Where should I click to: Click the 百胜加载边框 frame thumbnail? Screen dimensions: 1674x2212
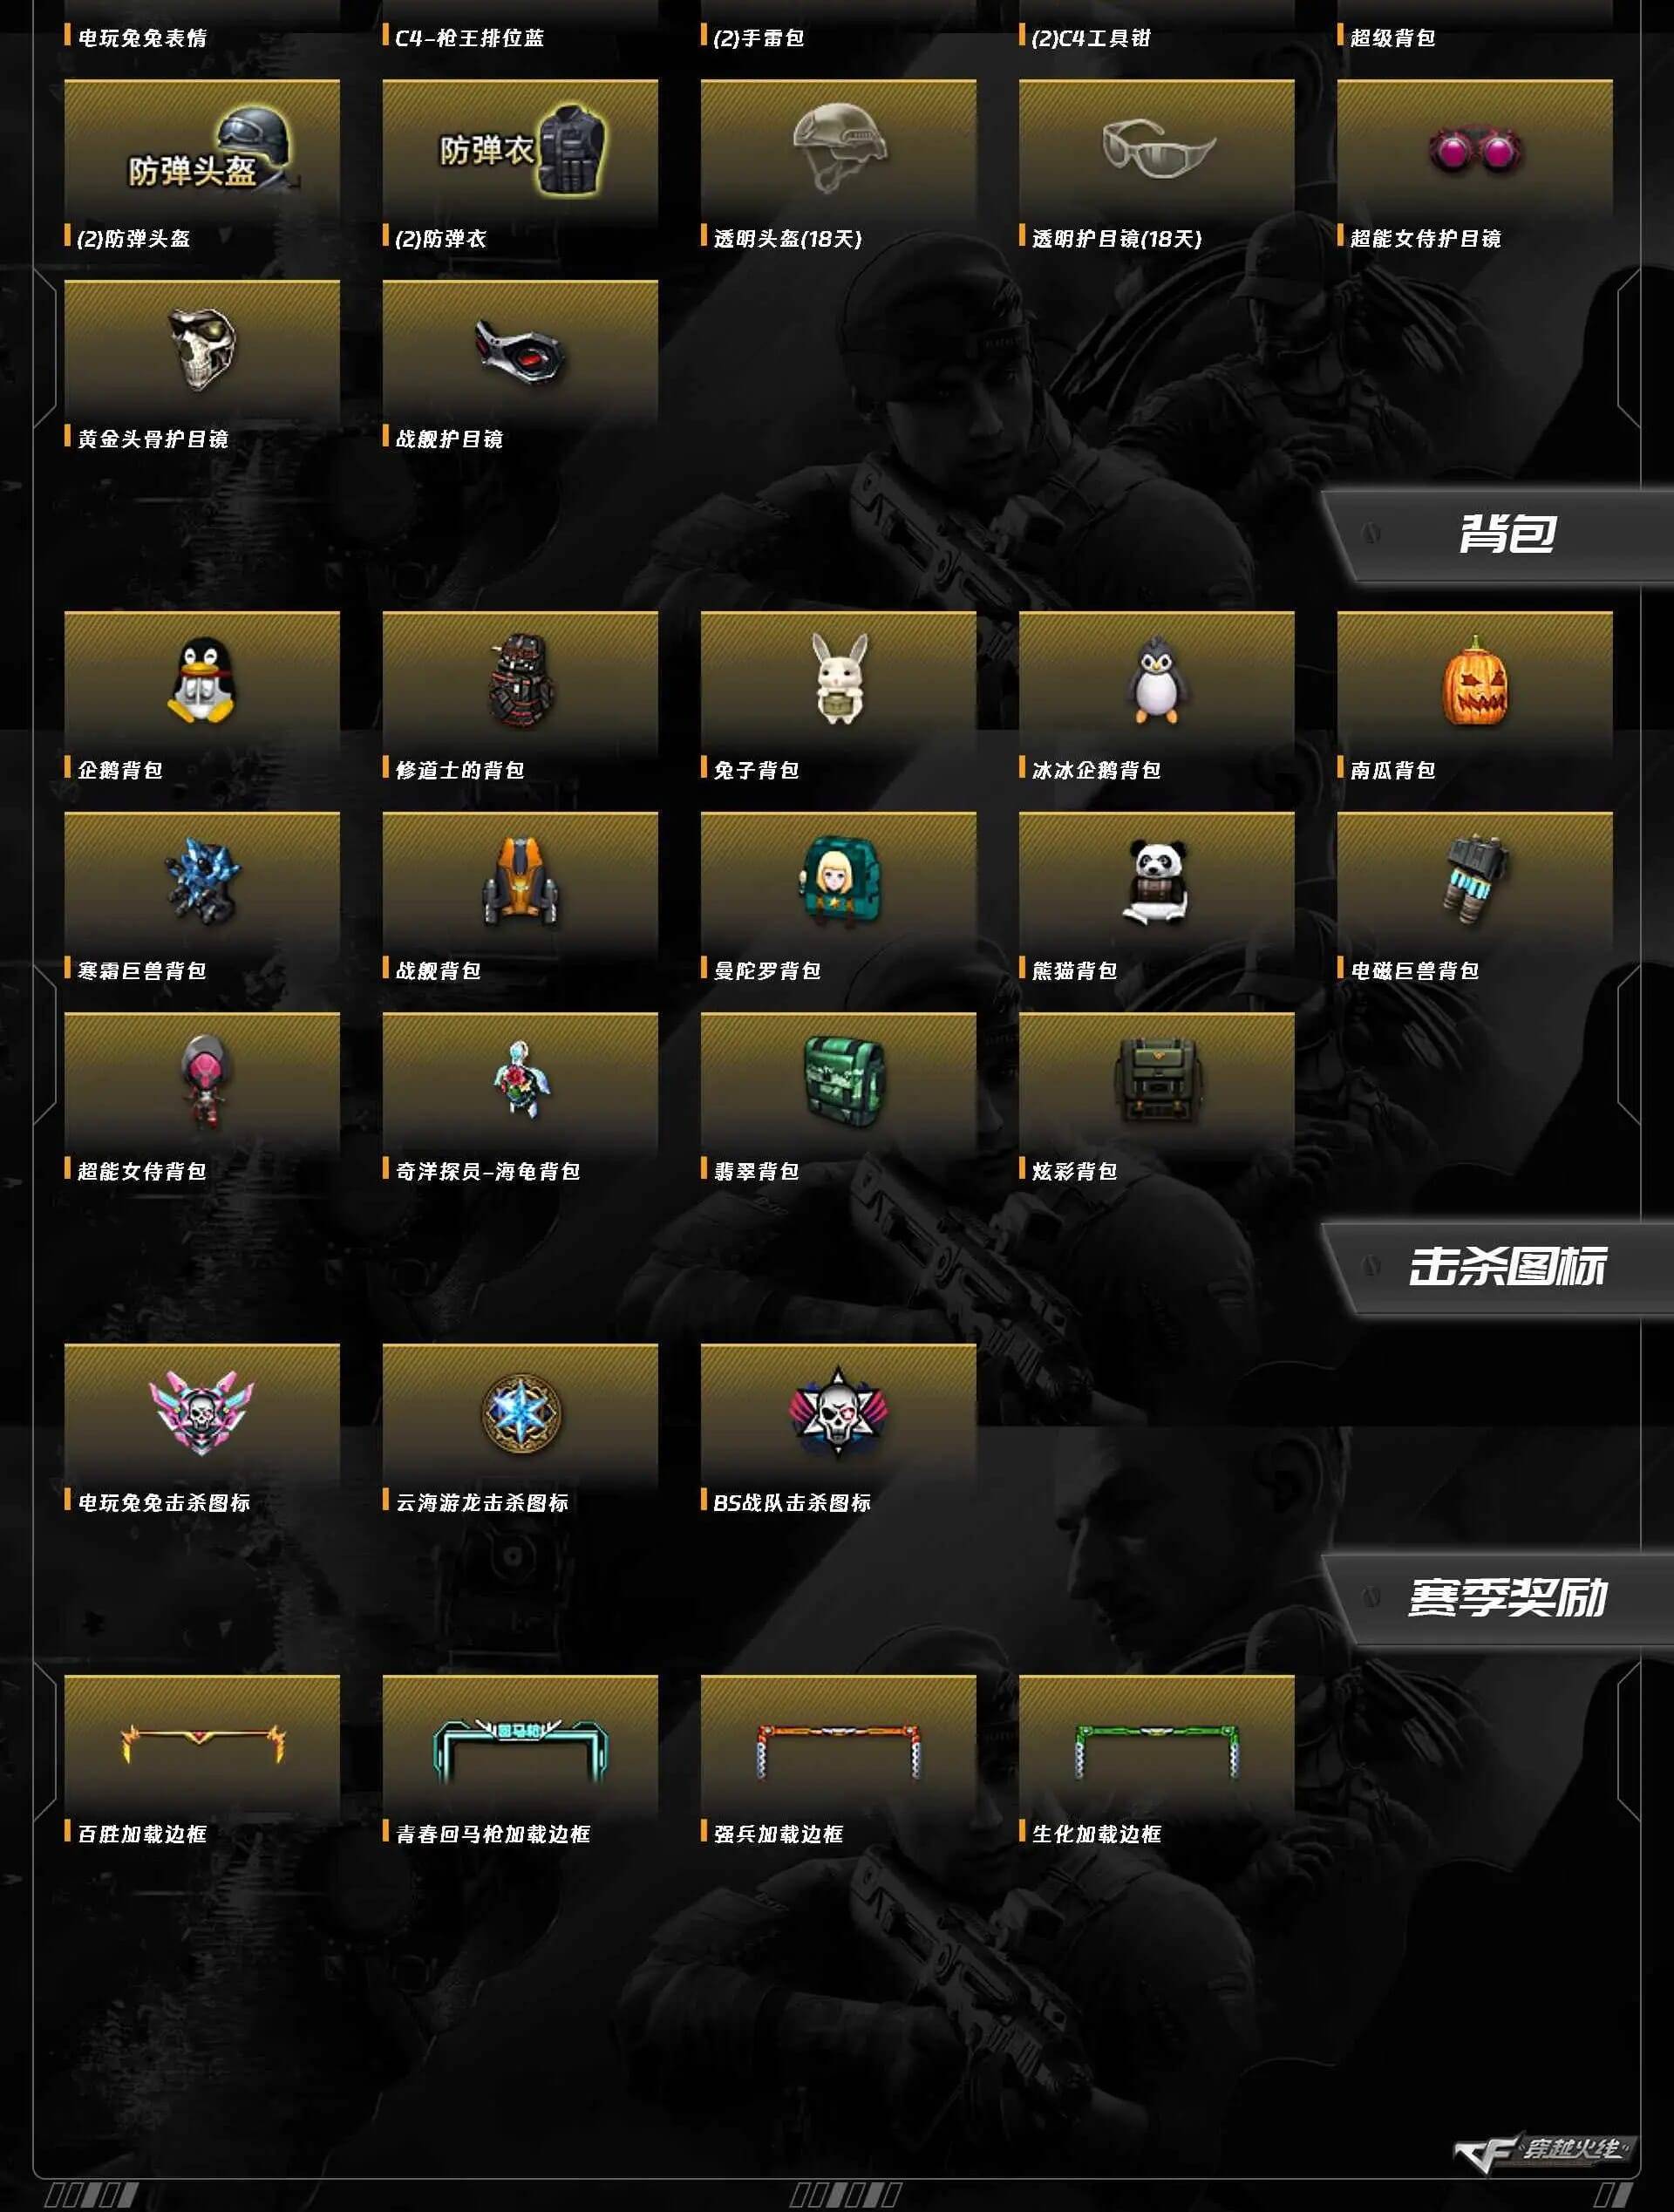pos(201,1744)
